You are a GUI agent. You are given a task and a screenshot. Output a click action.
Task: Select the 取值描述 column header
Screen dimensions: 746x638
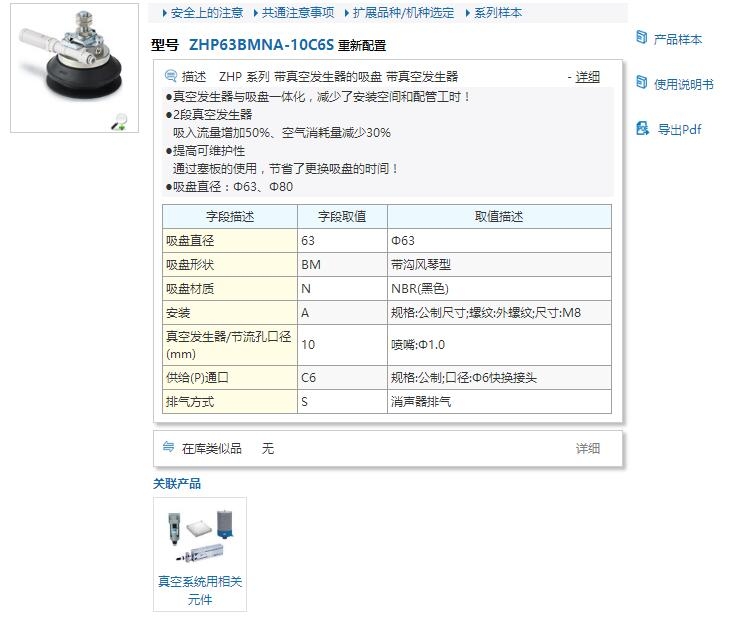[x=499, y=216]
